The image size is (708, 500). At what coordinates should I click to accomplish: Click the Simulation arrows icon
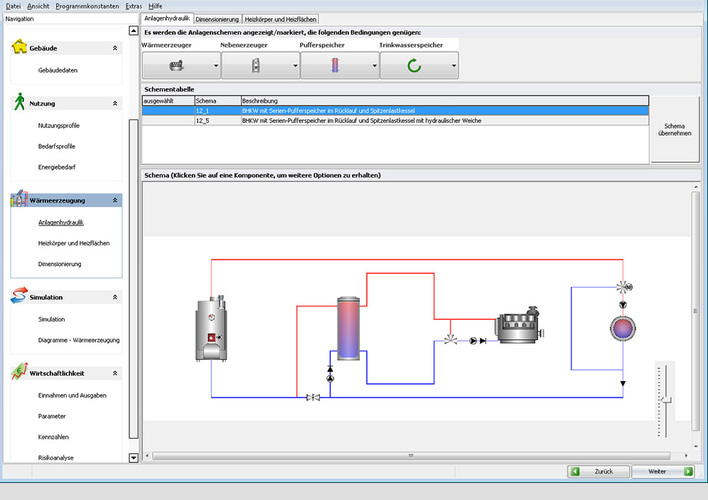click(19, 297)
